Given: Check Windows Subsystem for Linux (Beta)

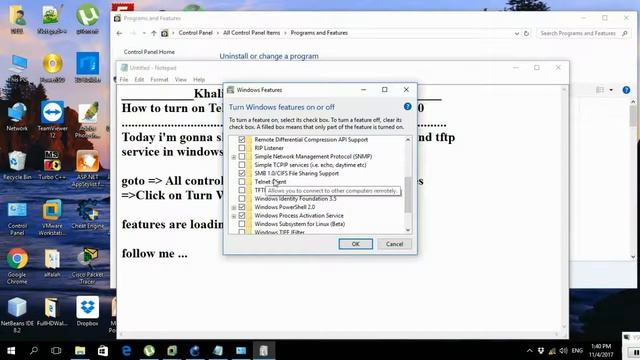Looking at the screenshot, I should (x=242, y=224).
